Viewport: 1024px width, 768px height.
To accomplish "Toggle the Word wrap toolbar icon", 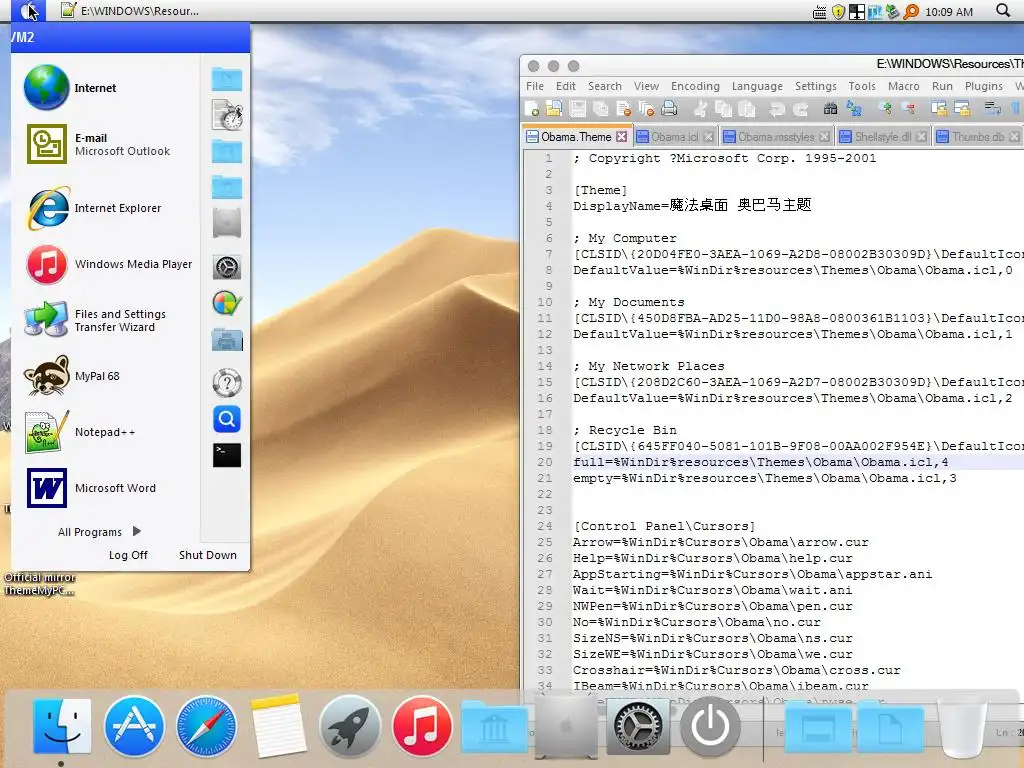I will [993, 108].
